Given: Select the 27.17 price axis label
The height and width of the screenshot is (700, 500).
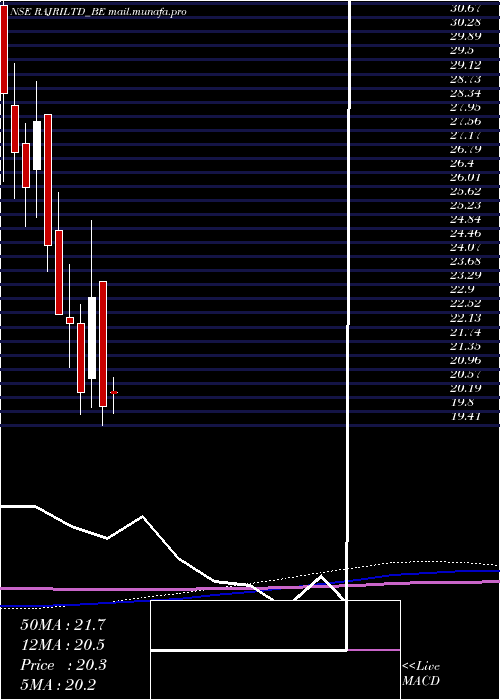Looking at the screenshot, I should tap(465, 135).
